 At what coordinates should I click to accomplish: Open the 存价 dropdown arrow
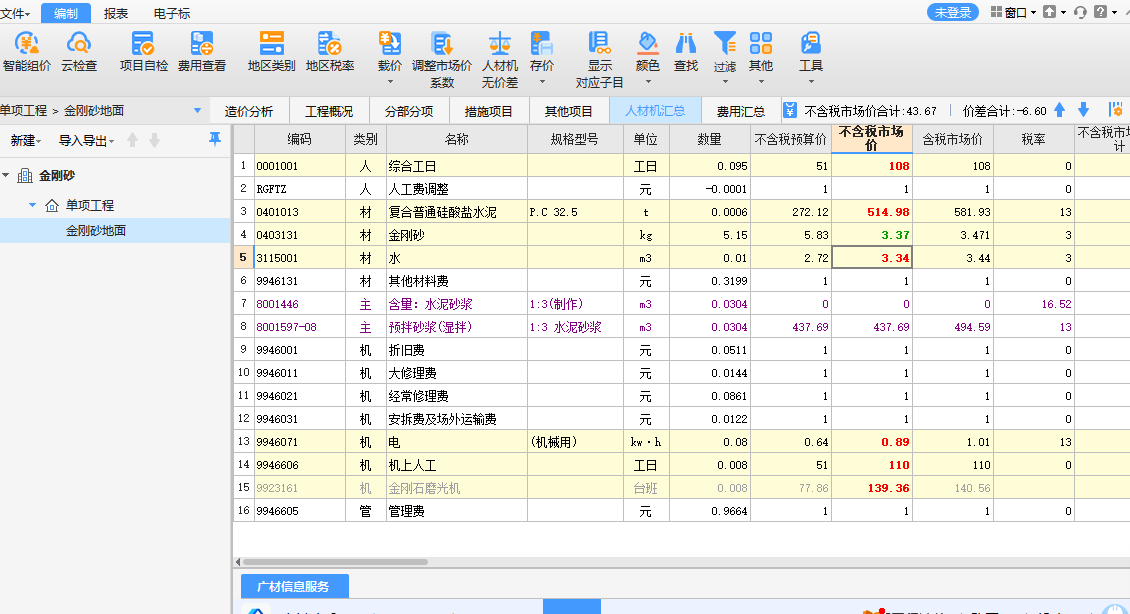[x=541, y=82]
